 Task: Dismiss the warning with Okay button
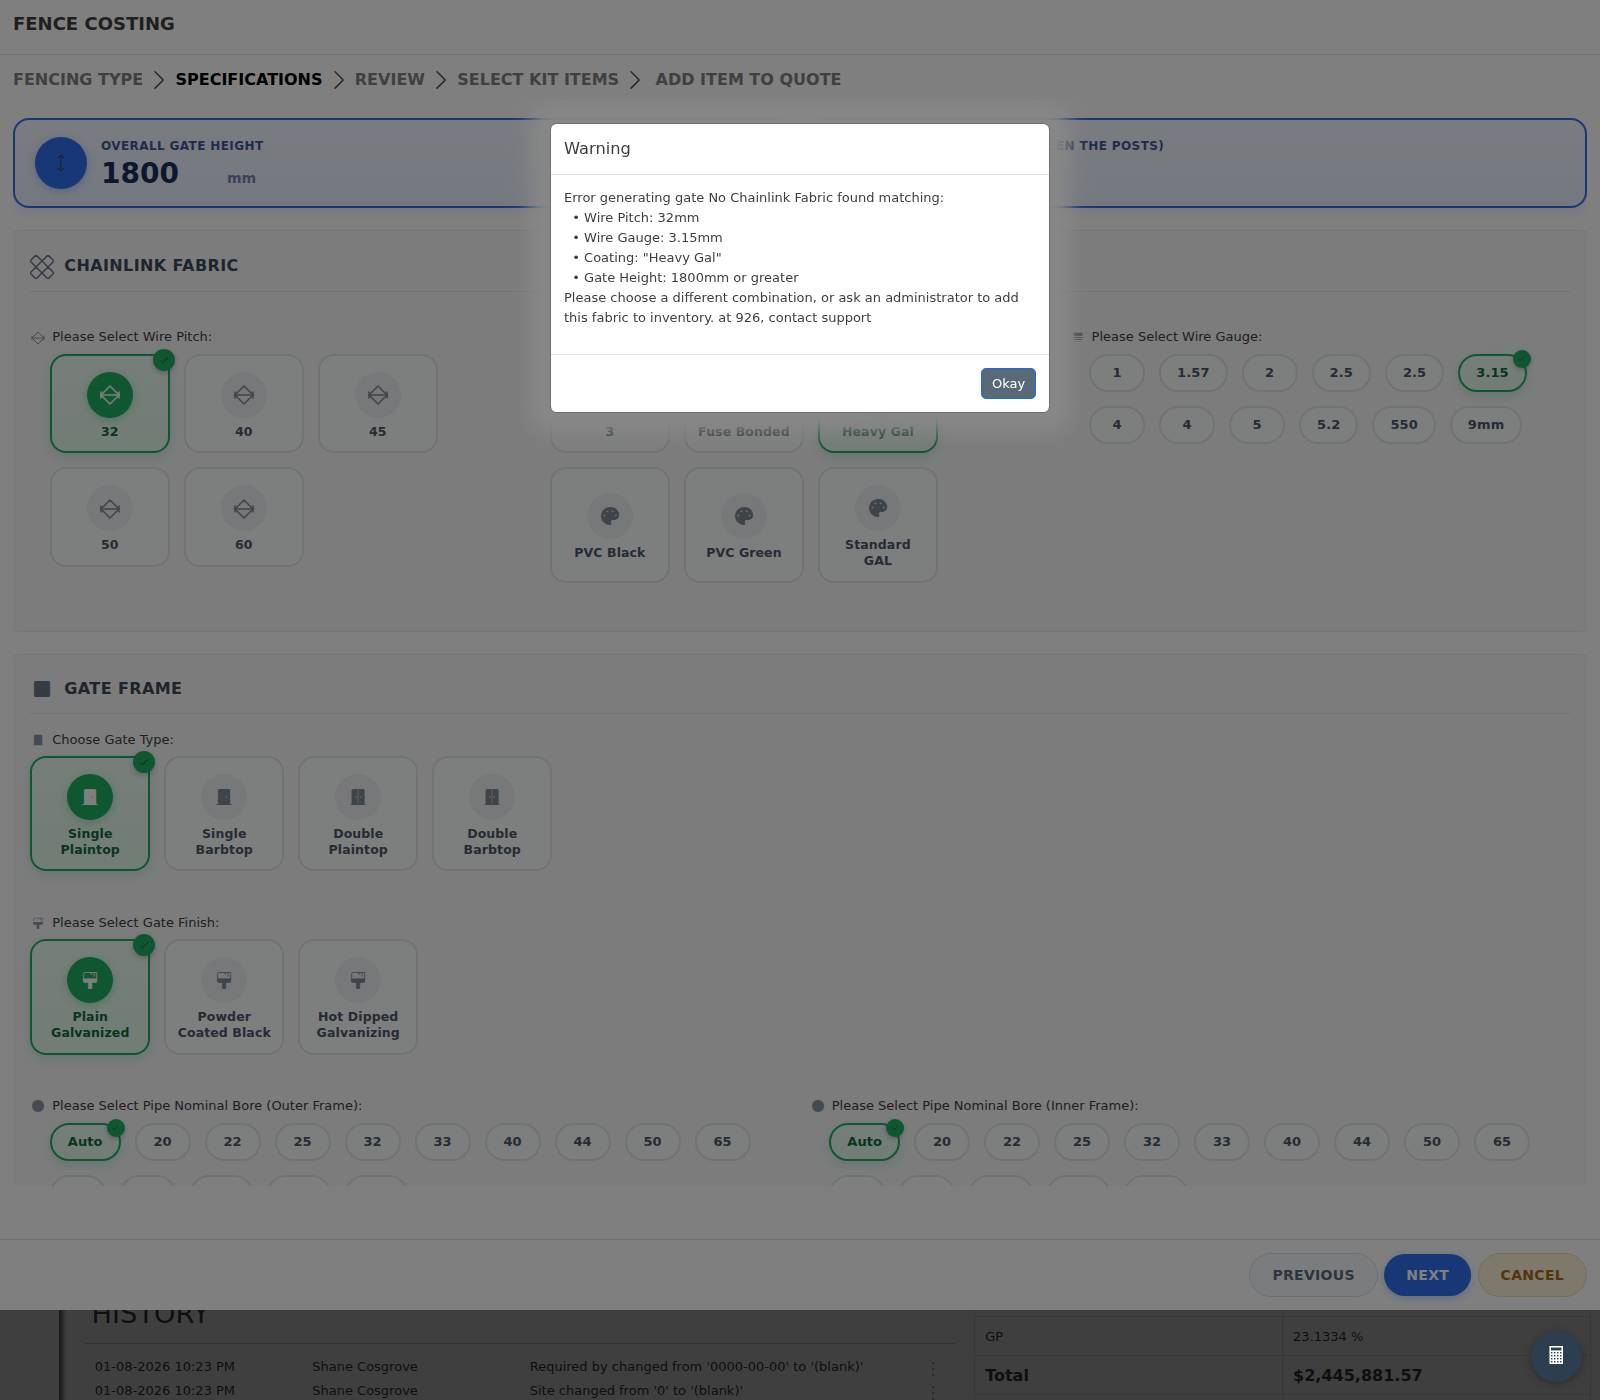(x=1008, y=383)
